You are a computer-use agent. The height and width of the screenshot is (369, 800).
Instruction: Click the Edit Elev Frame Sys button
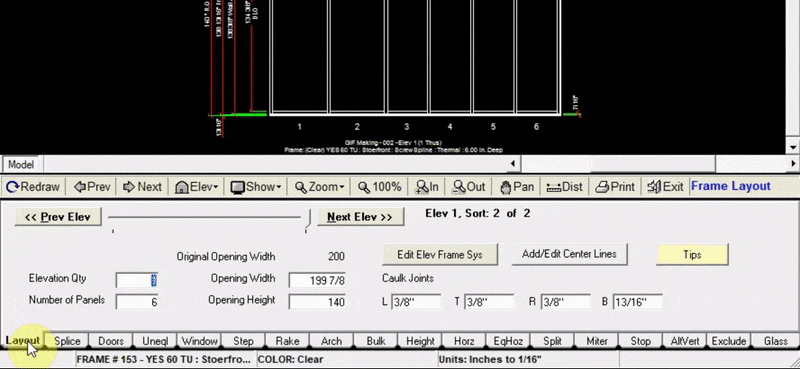(440, 254)
